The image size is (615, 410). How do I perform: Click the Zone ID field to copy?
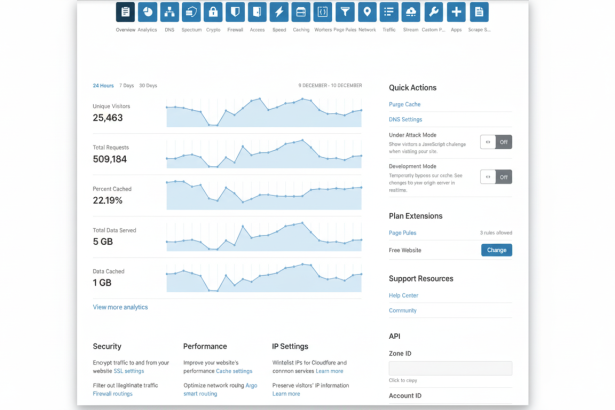pyautogui.click(x=450, y=368)
